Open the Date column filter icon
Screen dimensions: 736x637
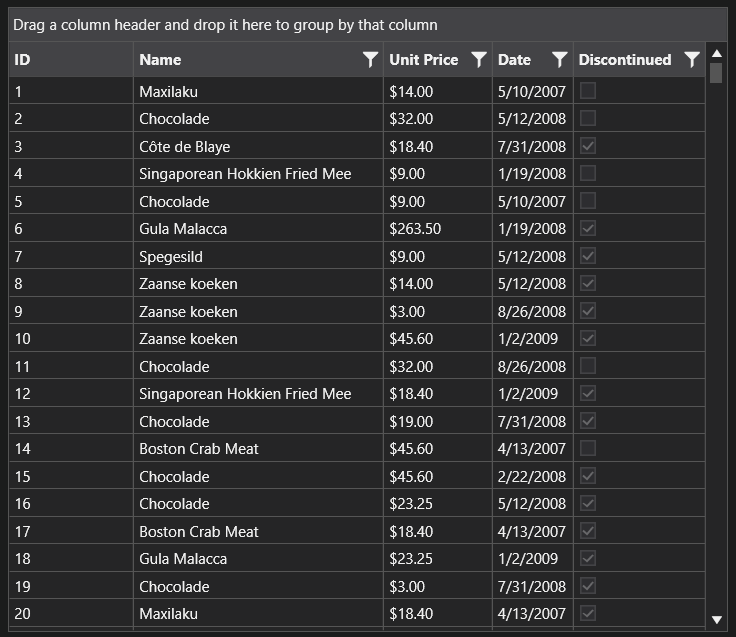coord(560,60)
